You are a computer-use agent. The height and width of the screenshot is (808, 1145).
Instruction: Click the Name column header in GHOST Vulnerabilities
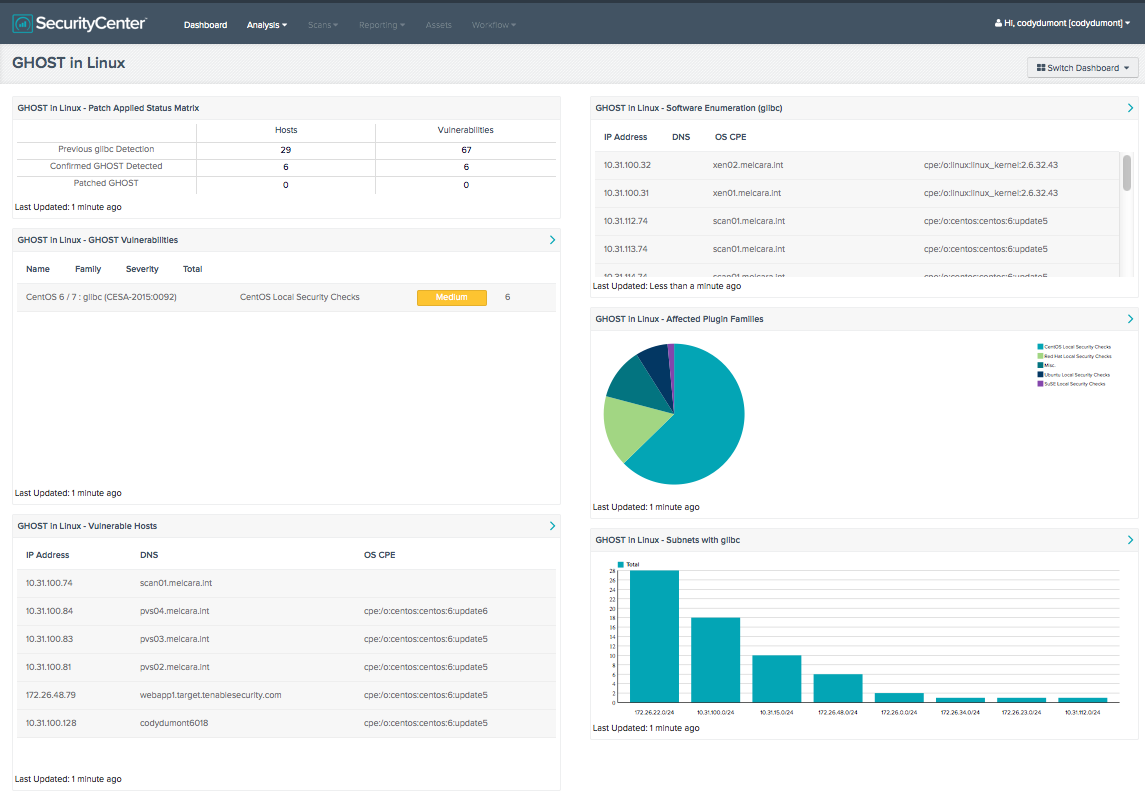coord(38,269)
